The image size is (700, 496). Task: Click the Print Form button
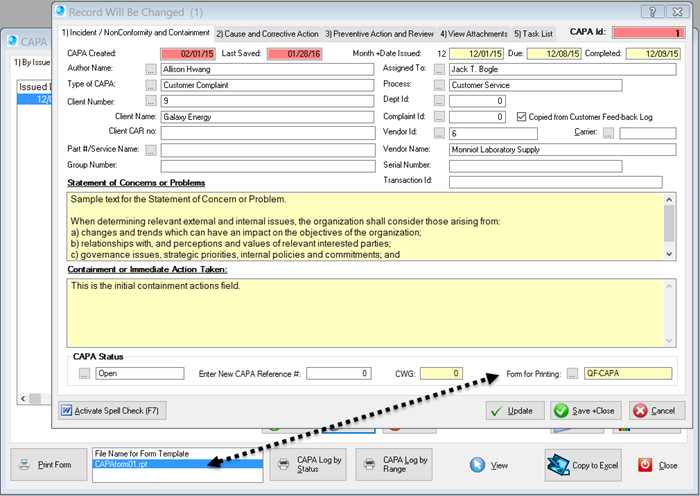point(48,465)
